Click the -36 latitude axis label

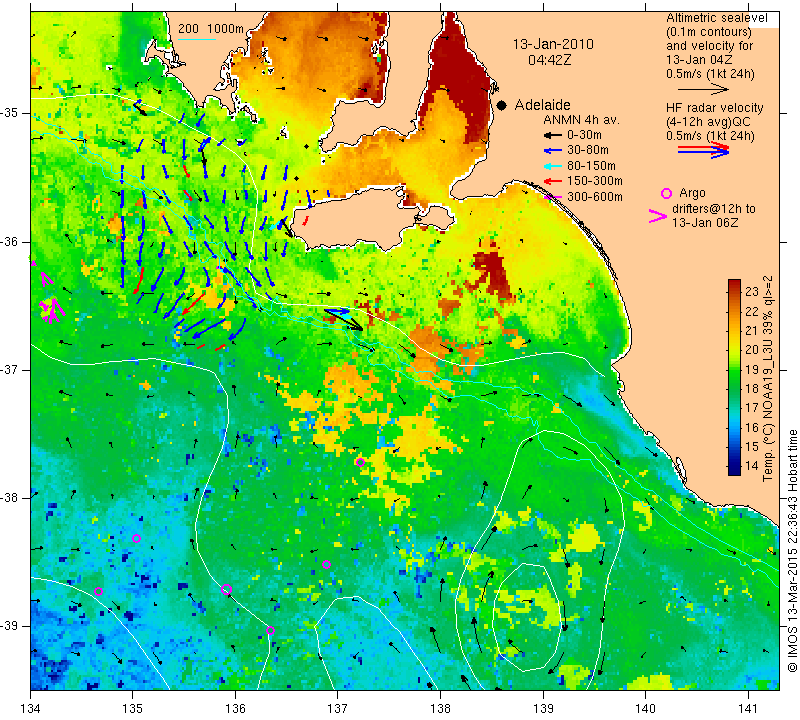point(10,241)
